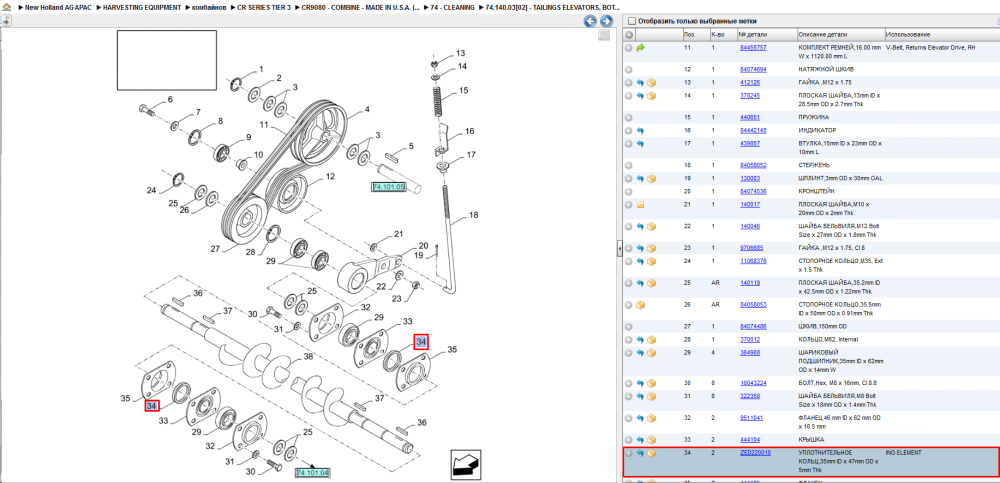This screenshot has height=483, width=1000.
Task: Click the blue arrow icon in row 17
Action: [640, 144]
